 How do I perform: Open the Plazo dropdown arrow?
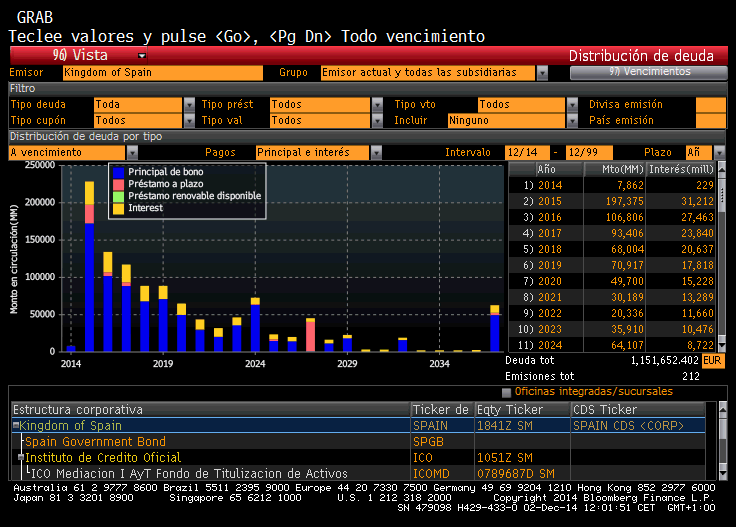[x=719, y=153]
